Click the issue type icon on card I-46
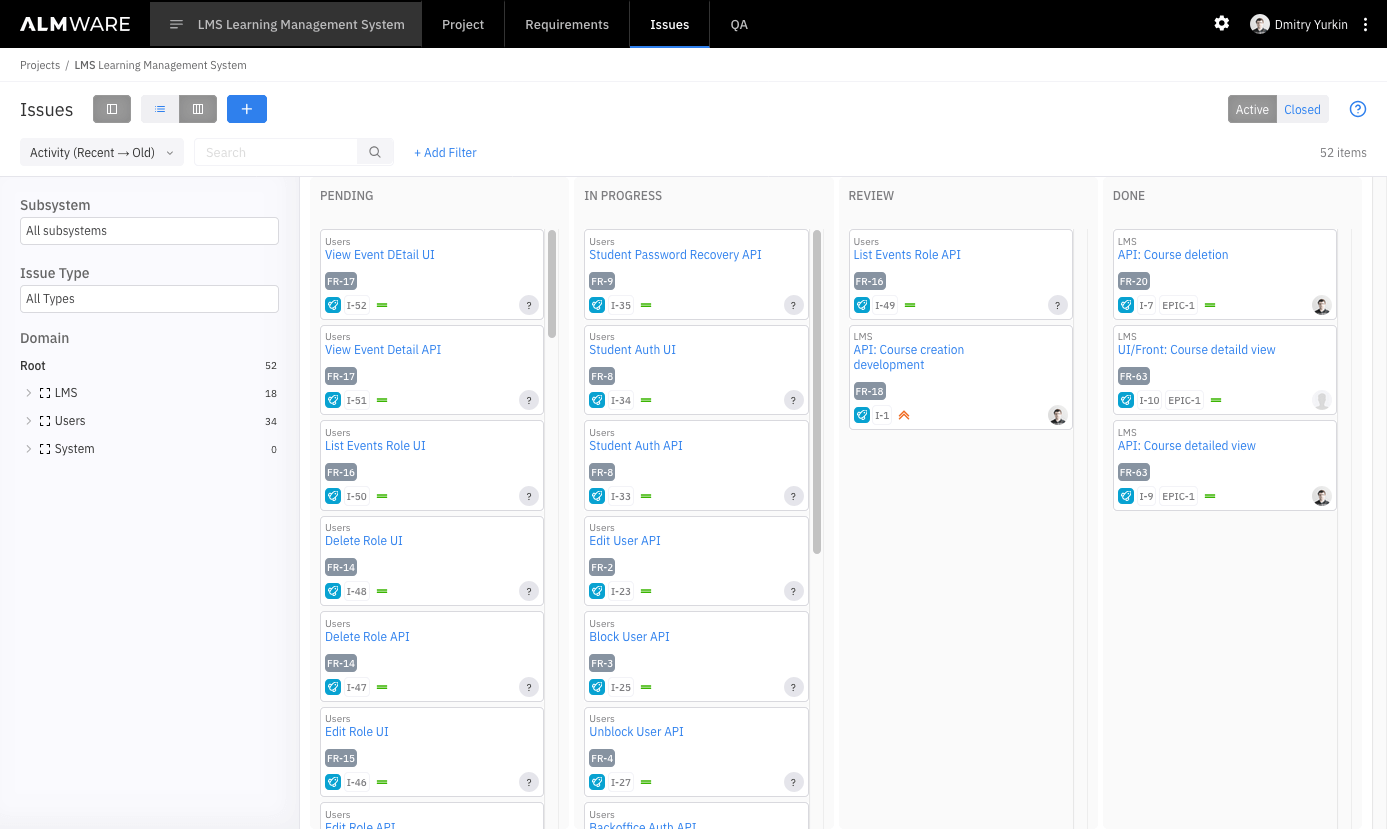 tap(333, 782)
